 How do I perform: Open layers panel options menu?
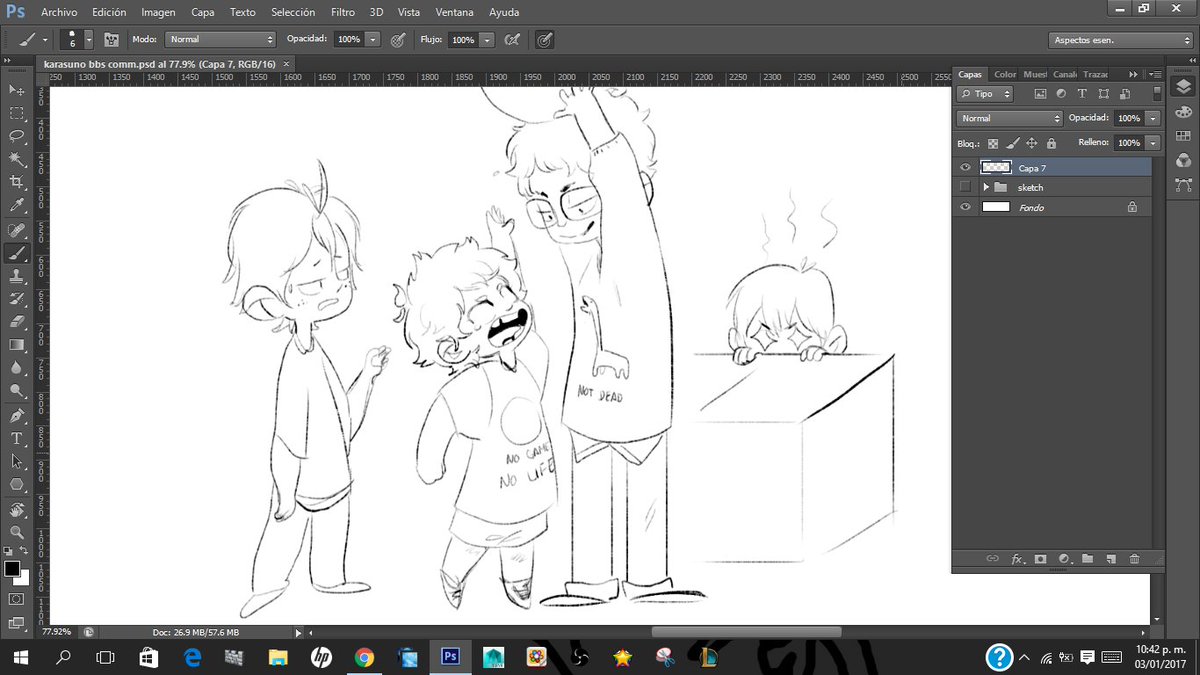pos(1156,74)
